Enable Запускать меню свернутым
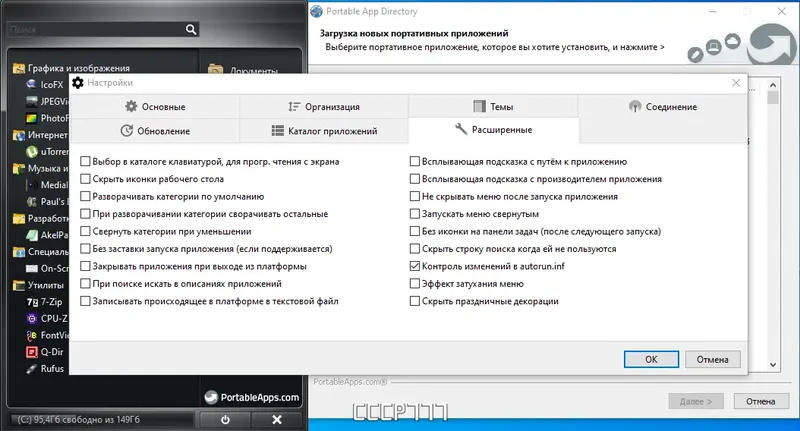Screen dimensions: 800x431 (415, 214)
